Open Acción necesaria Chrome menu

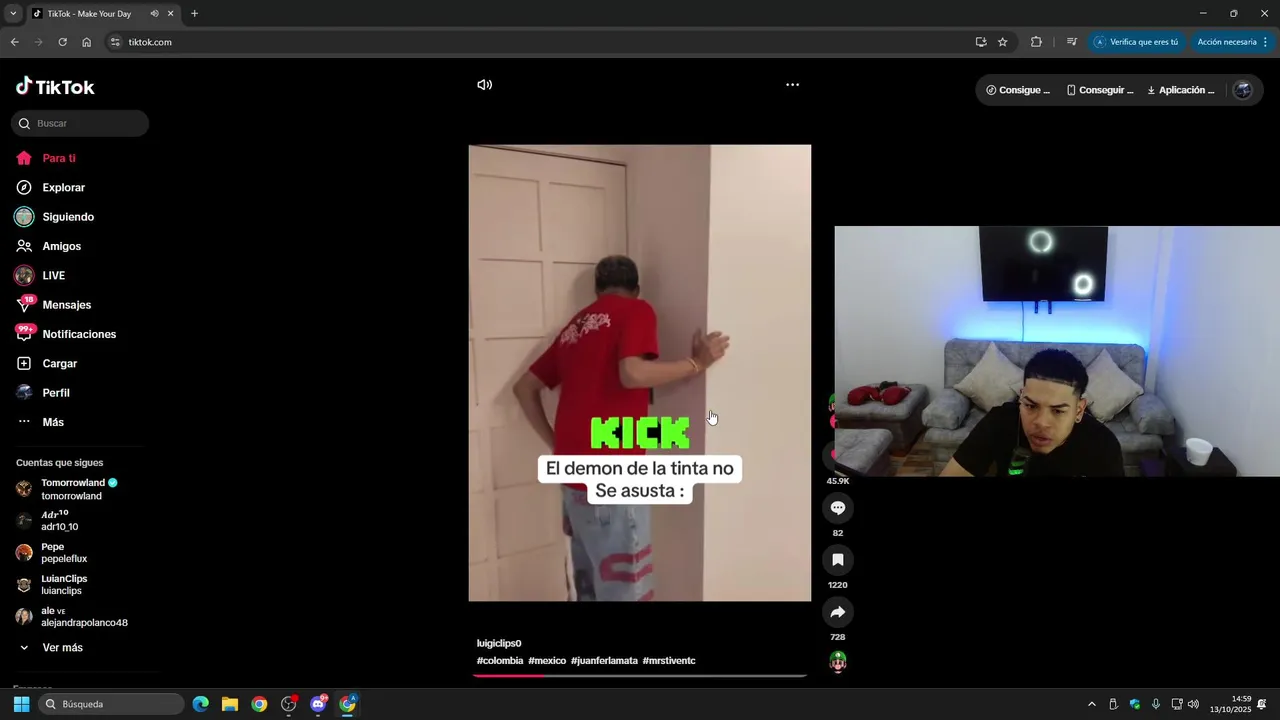(1233, 42)
